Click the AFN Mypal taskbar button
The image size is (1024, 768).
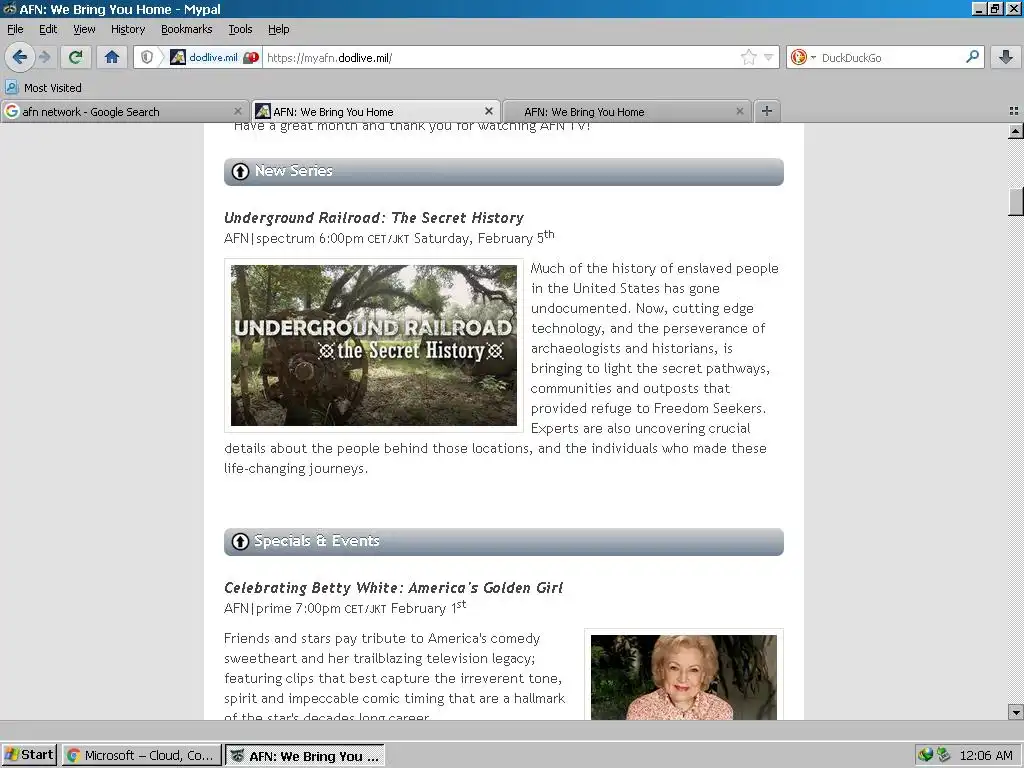coord(305,756)
